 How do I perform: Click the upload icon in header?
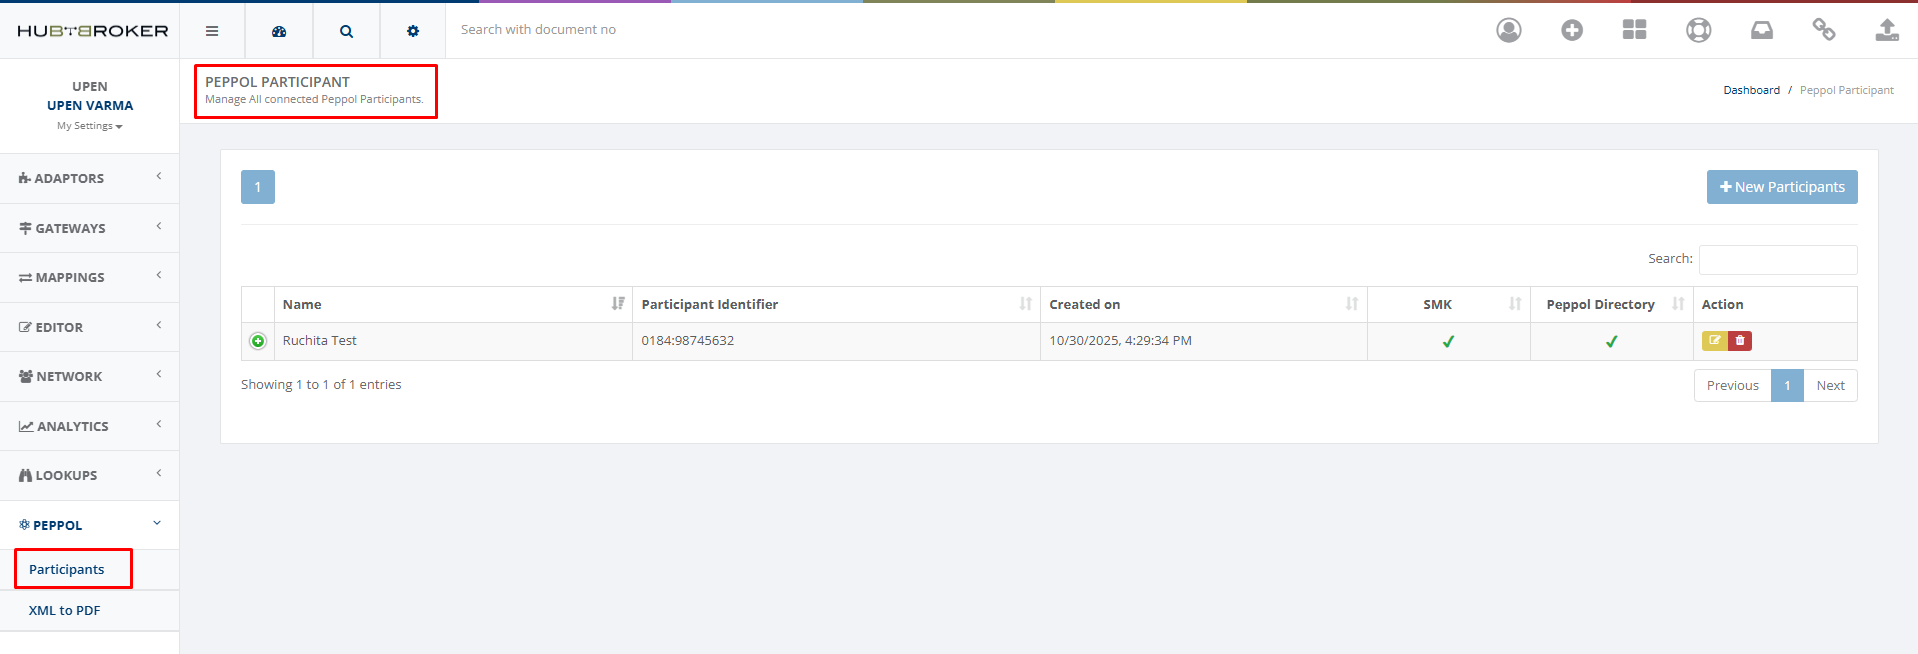click(x=1887, y=30)
